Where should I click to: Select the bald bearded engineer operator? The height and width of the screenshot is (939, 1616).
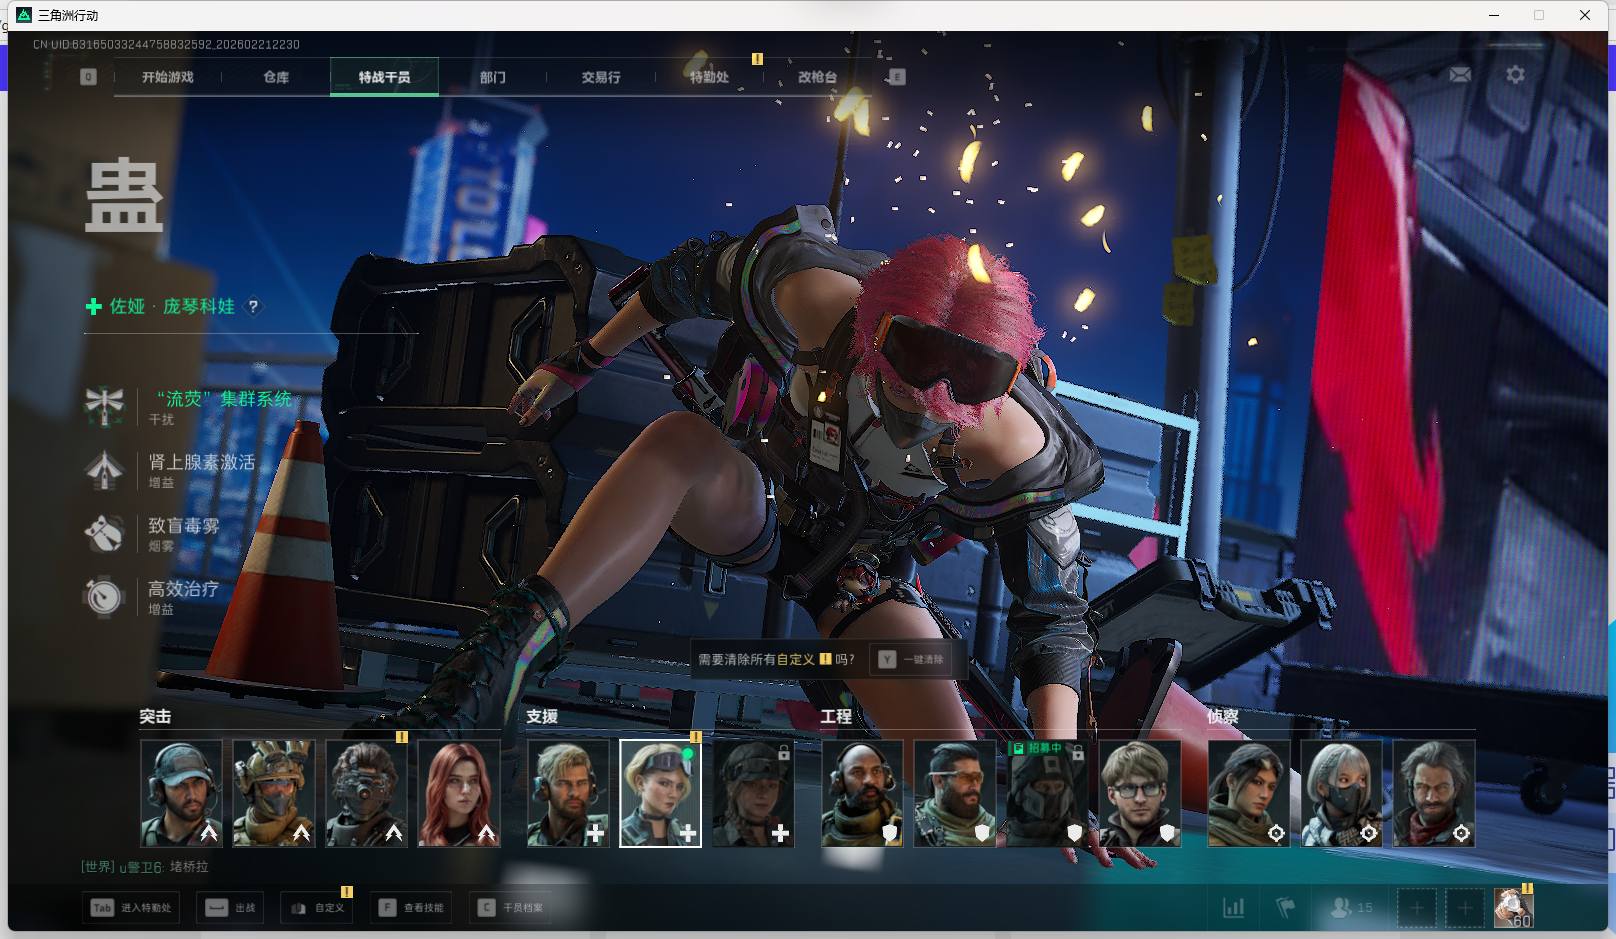[x=862, y=794]
